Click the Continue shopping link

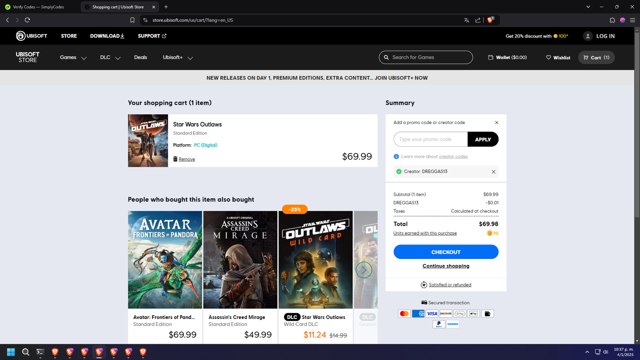click(446, 266)
